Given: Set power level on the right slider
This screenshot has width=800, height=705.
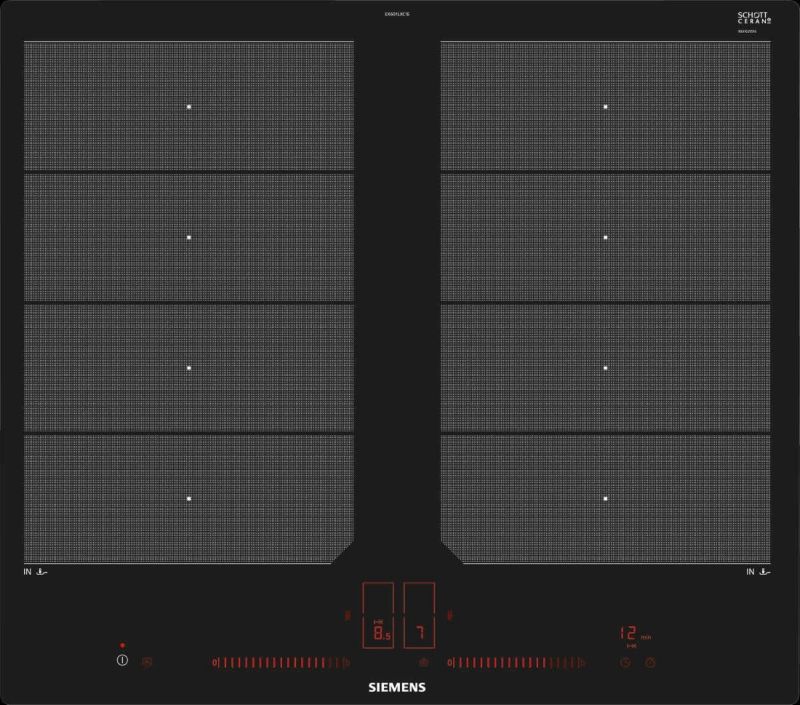Looking at the screenshot, I should (x=518, y=662).
